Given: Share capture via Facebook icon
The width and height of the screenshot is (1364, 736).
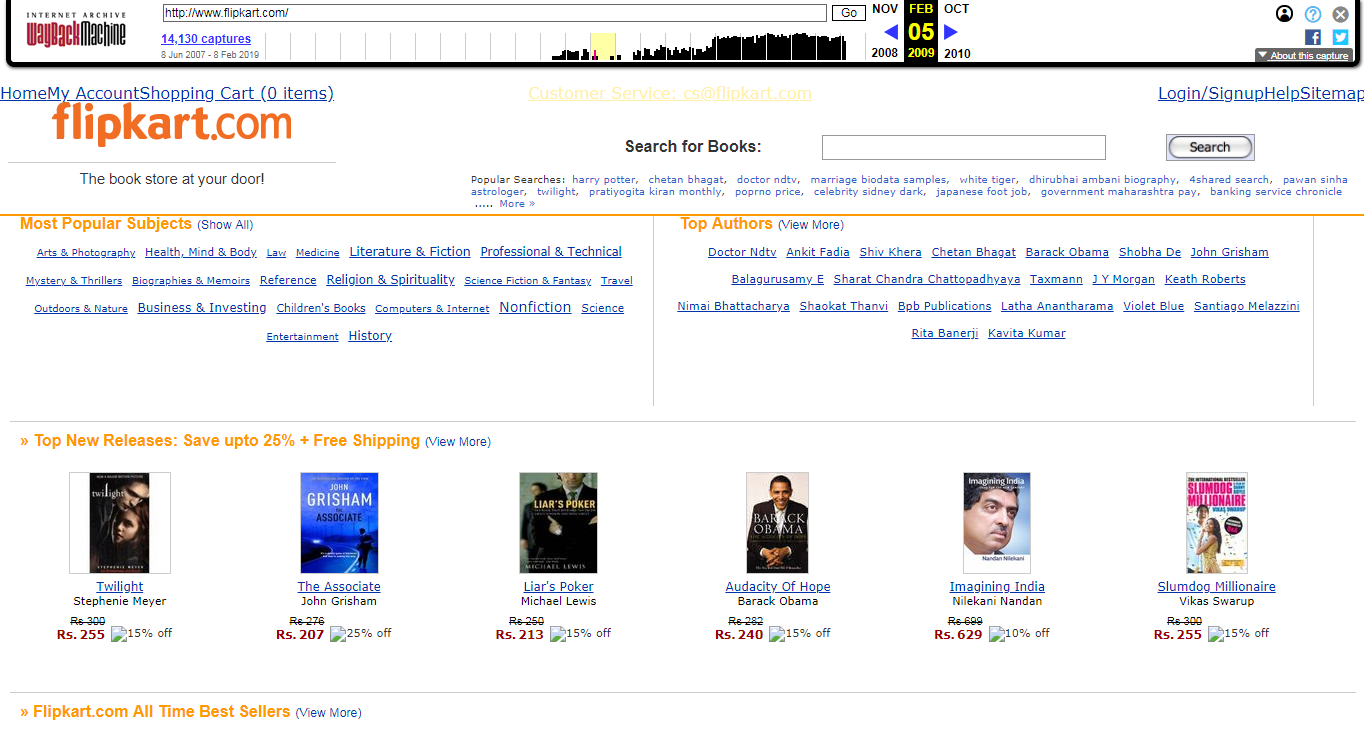Looking at the screenshot, I should pos(1313,37).
